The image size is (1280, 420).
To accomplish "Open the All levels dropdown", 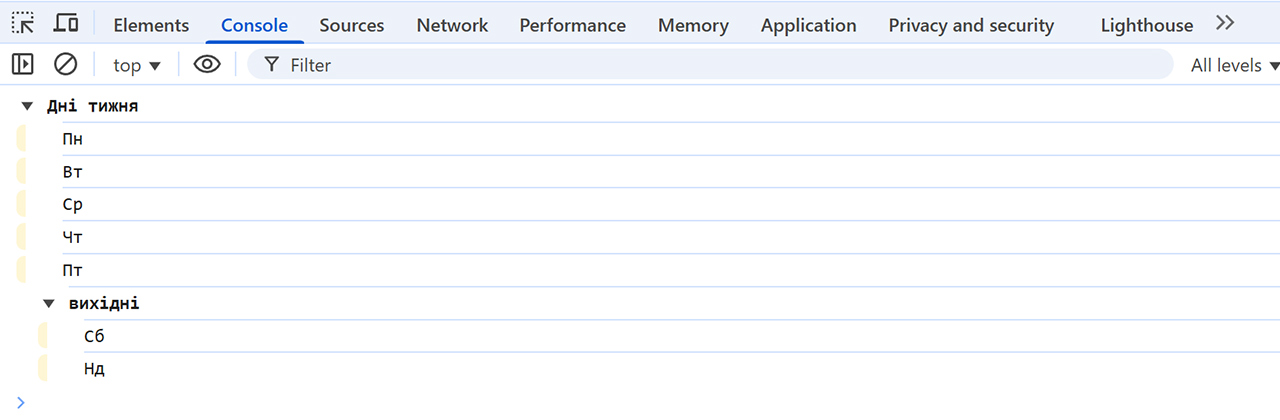I will click(1235, 65).
